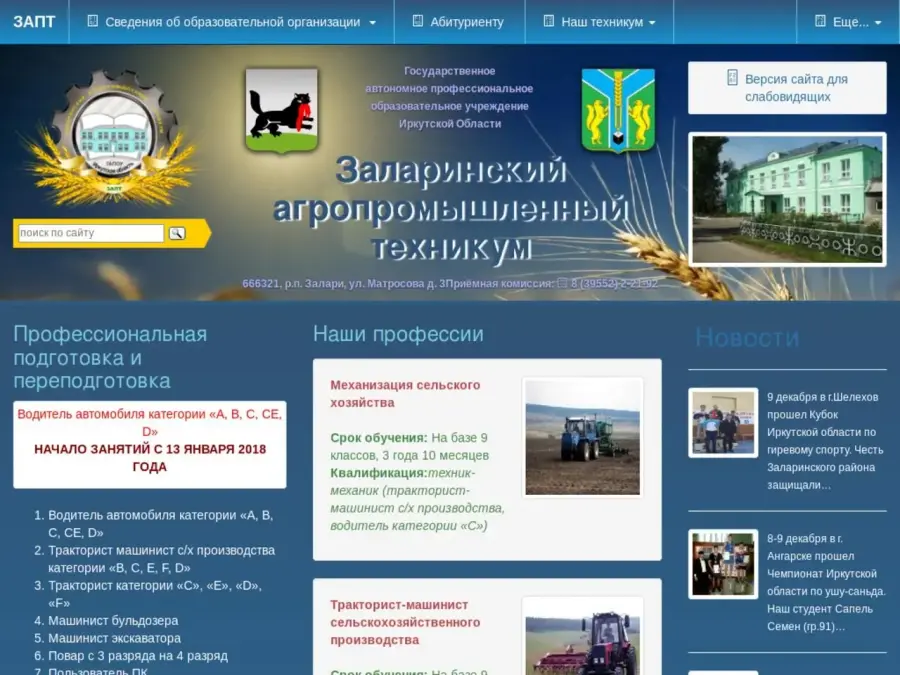Image resolution: width=900 pixels, height=675 pixels.
Task: Click the Zalari district green-blue coat of arms
Action: [618, 110]
